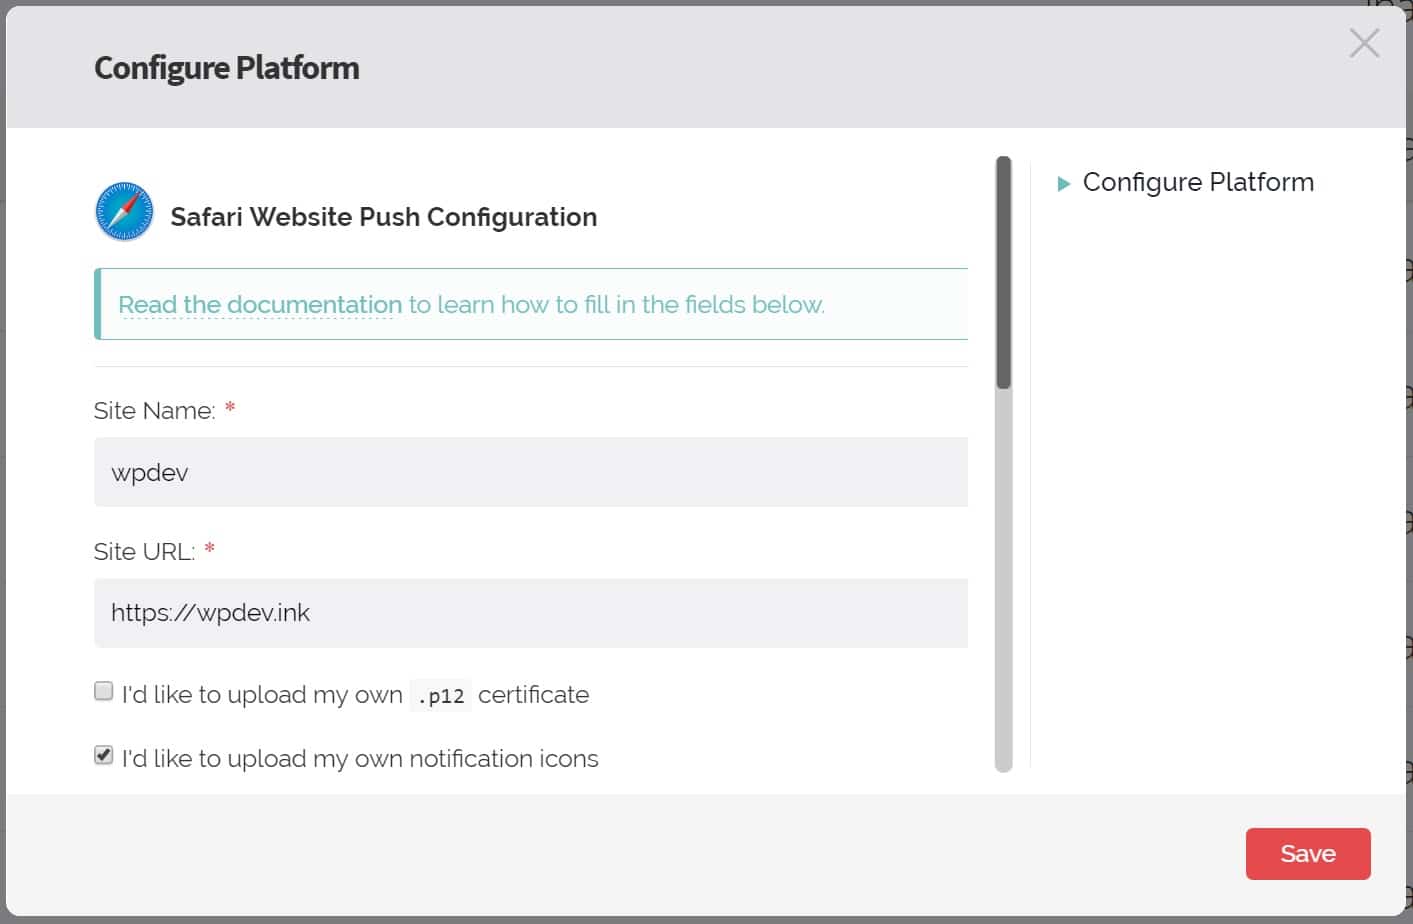Select the blue disclosure arrow icon in sidebar
Image resolution: width=1413 pixels, height=924 pixels.
(1064, 182)
